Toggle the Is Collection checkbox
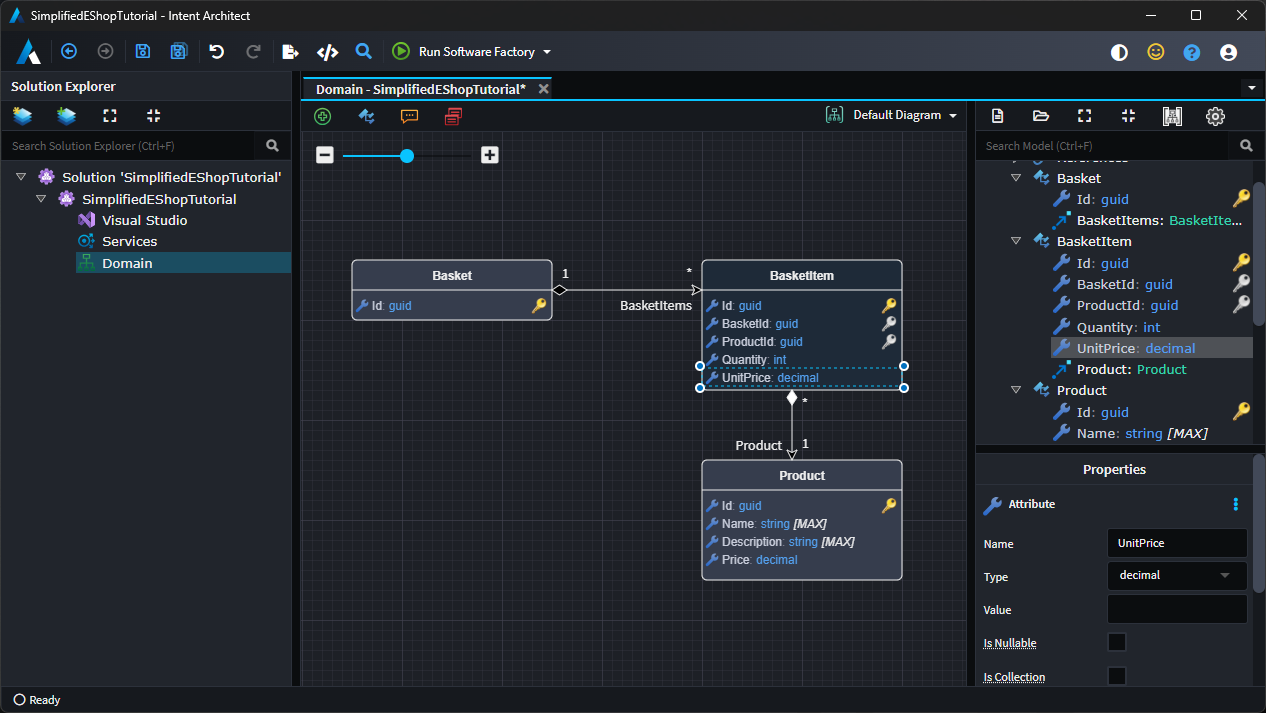The image size is (1266, 713). pyautogui.click(x=1117, y=676)
